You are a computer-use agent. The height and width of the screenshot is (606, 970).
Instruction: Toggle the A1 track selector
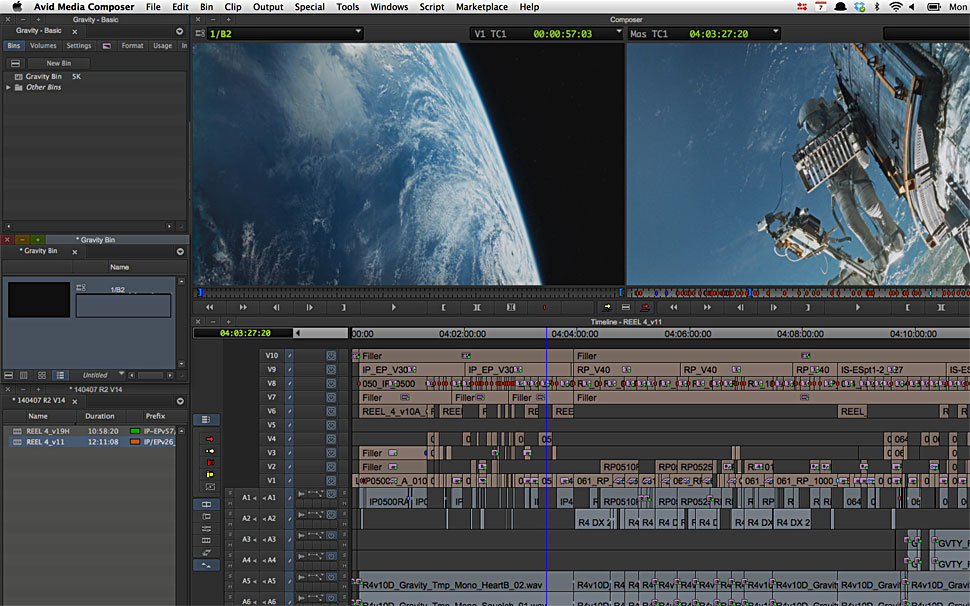pos(271,497)
